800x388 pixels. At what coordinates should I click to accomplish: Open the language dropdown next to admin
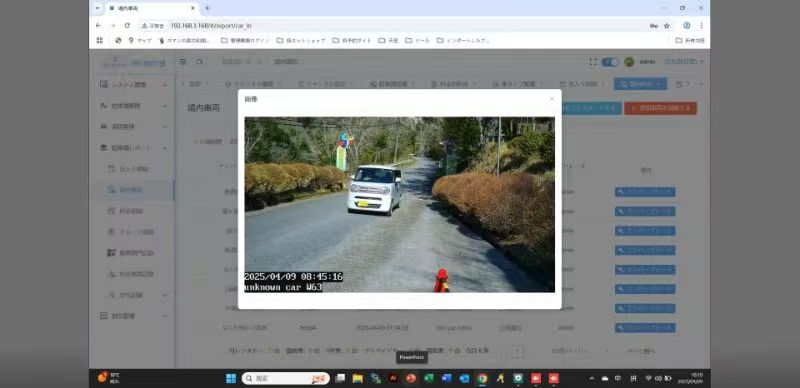coord(684,62)
